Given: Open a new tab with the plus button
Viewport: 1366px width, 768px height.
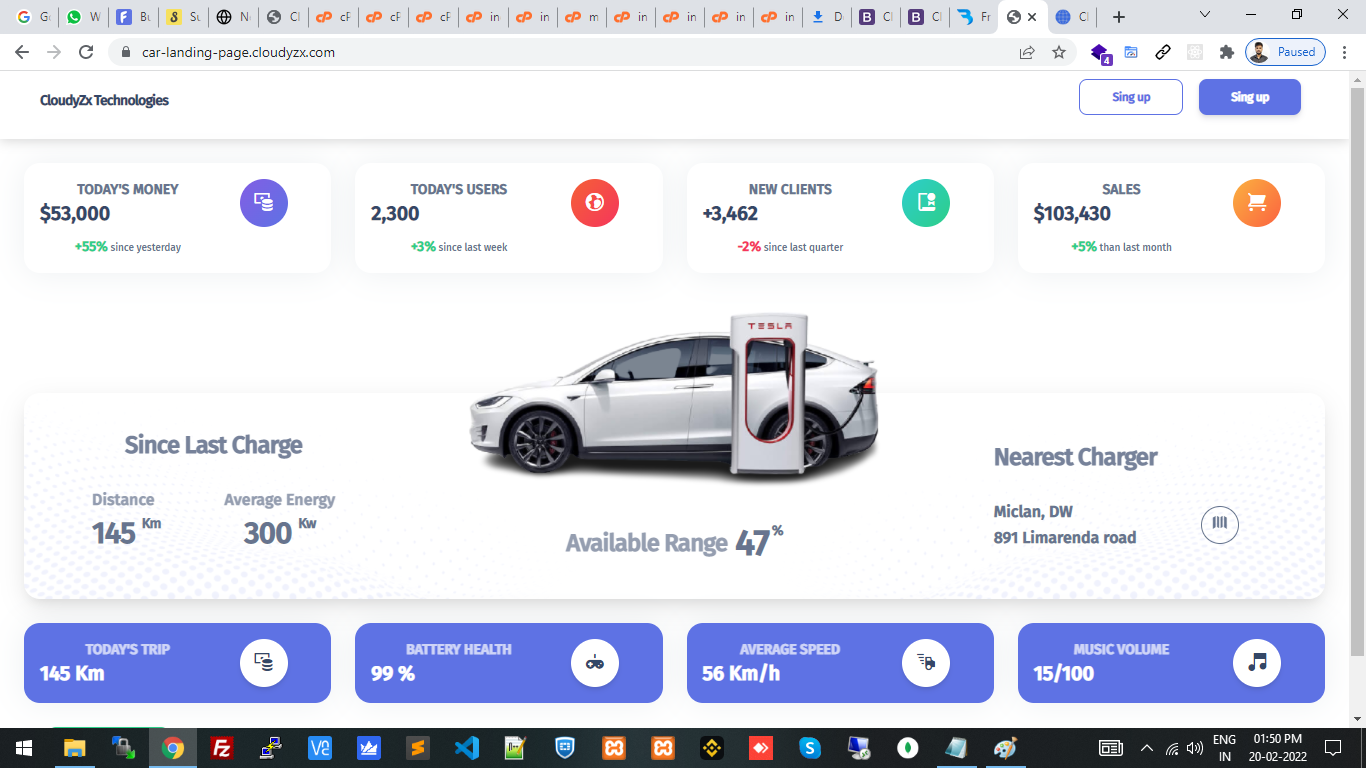Looking at the screenshot, I should [x=1119, y=17].
